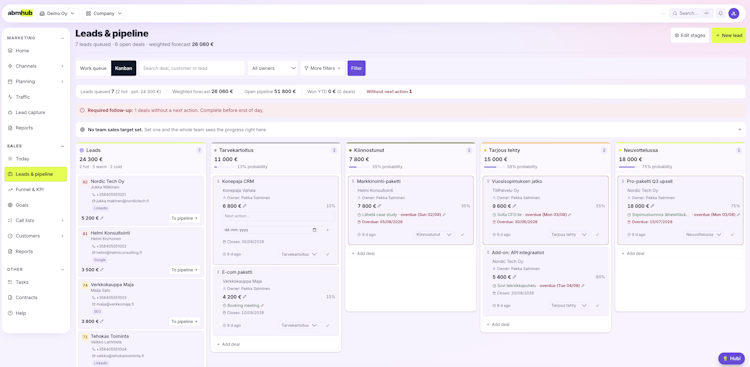Change stage dropdown on Markkinointi-paketti card
Image resolution: width=750 pixels, height=367 pixels.
[x=434, y=235]
